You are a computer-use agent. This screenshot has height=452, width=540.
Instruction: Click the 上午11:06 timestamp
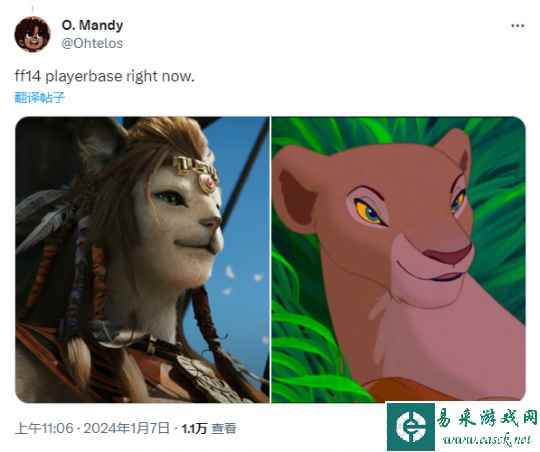point(44,428)
